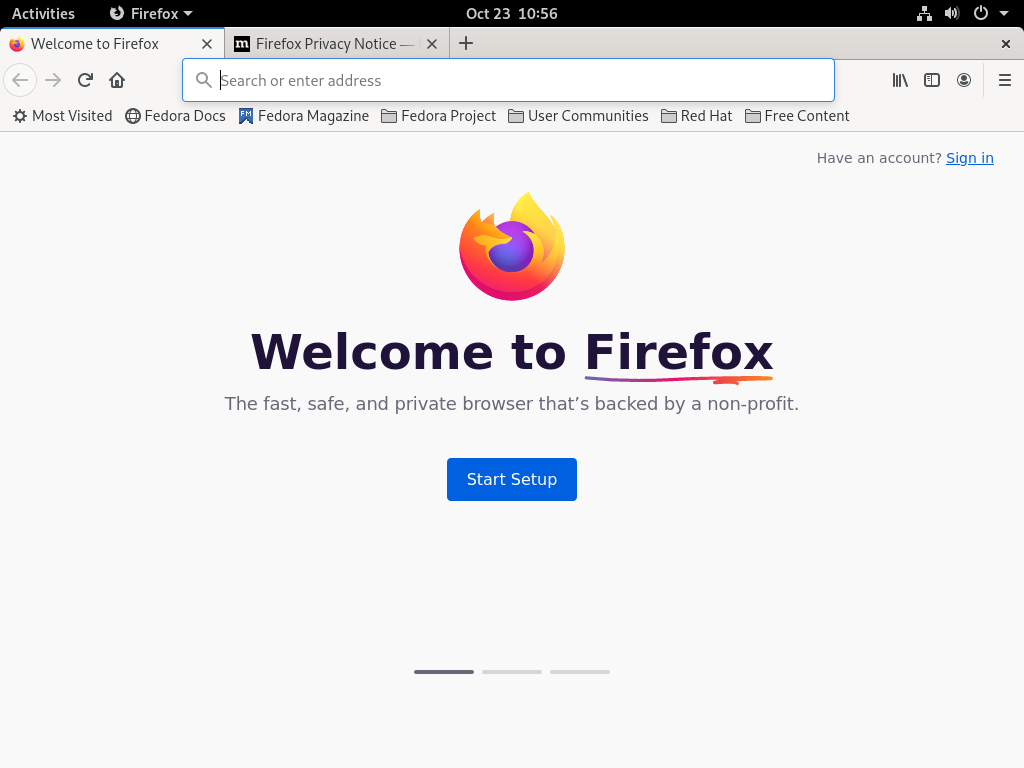Viewport: 1024px width, 768px height.
Task: Follow the Sign in link
Action: 970,158
